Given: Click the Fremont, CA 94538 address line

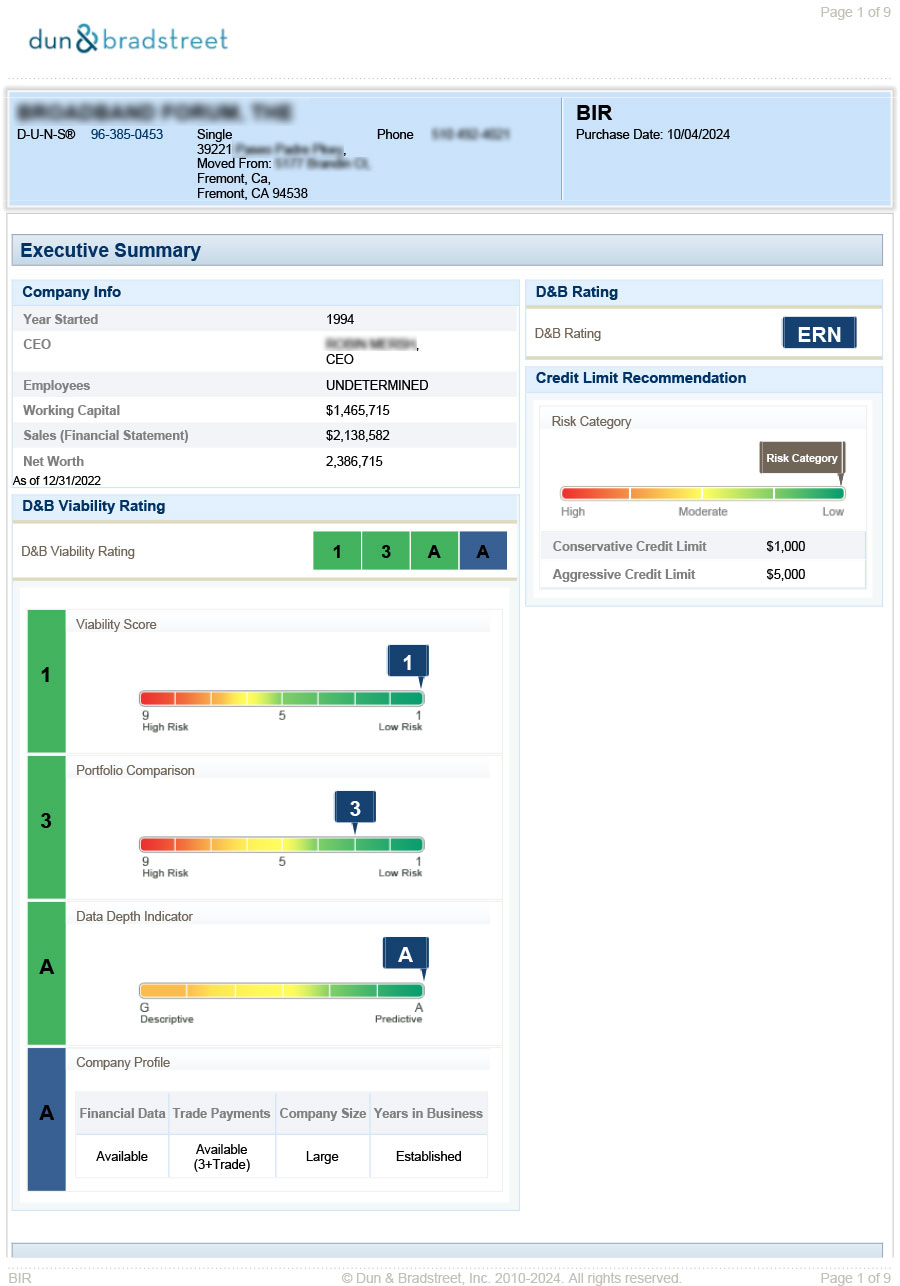Looking at the screenshot, I should [252, 194].
